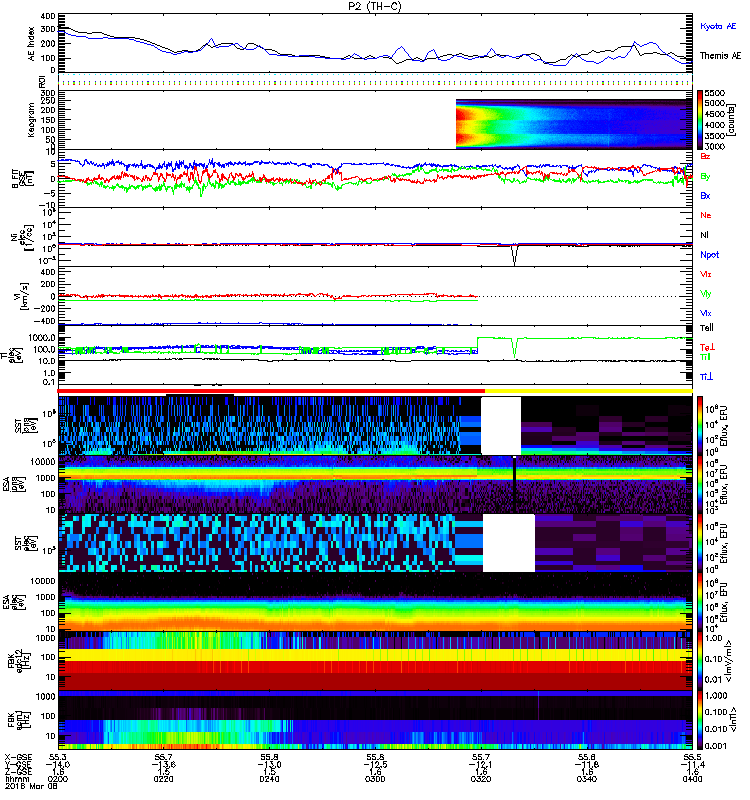Screen dimensions: 750x800
Task: Click the X-GSE row label
Action: point(17,758)
